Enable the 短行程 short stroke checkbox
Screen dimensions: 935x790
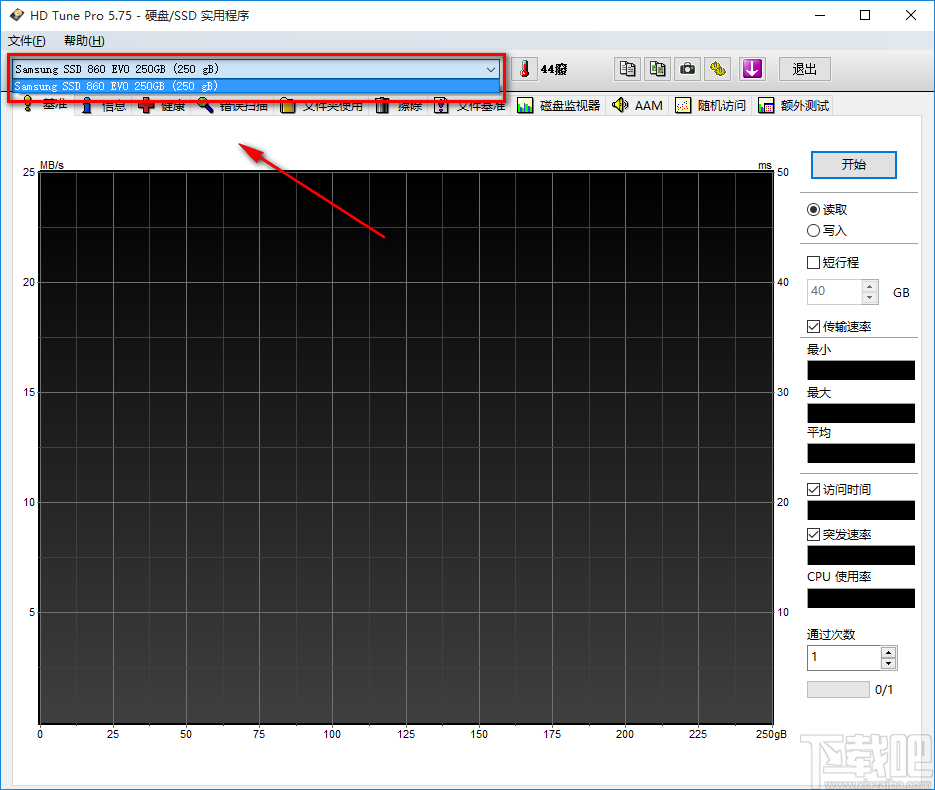tap(814, 263)
